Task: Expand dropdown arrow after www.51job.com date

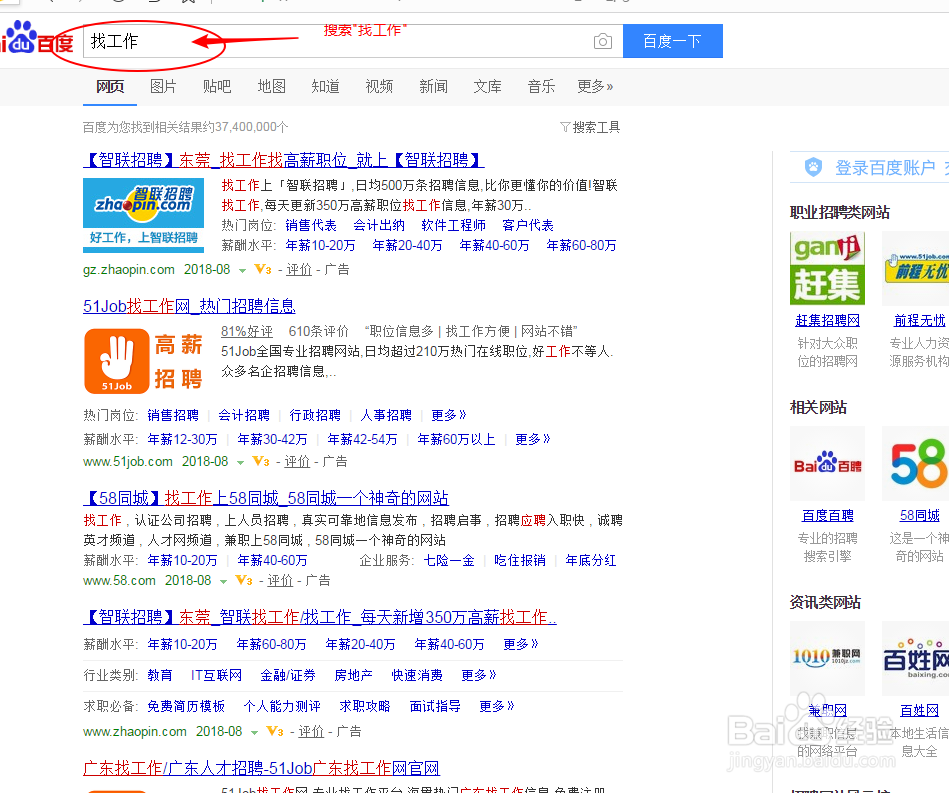Action: pos(240,462)
